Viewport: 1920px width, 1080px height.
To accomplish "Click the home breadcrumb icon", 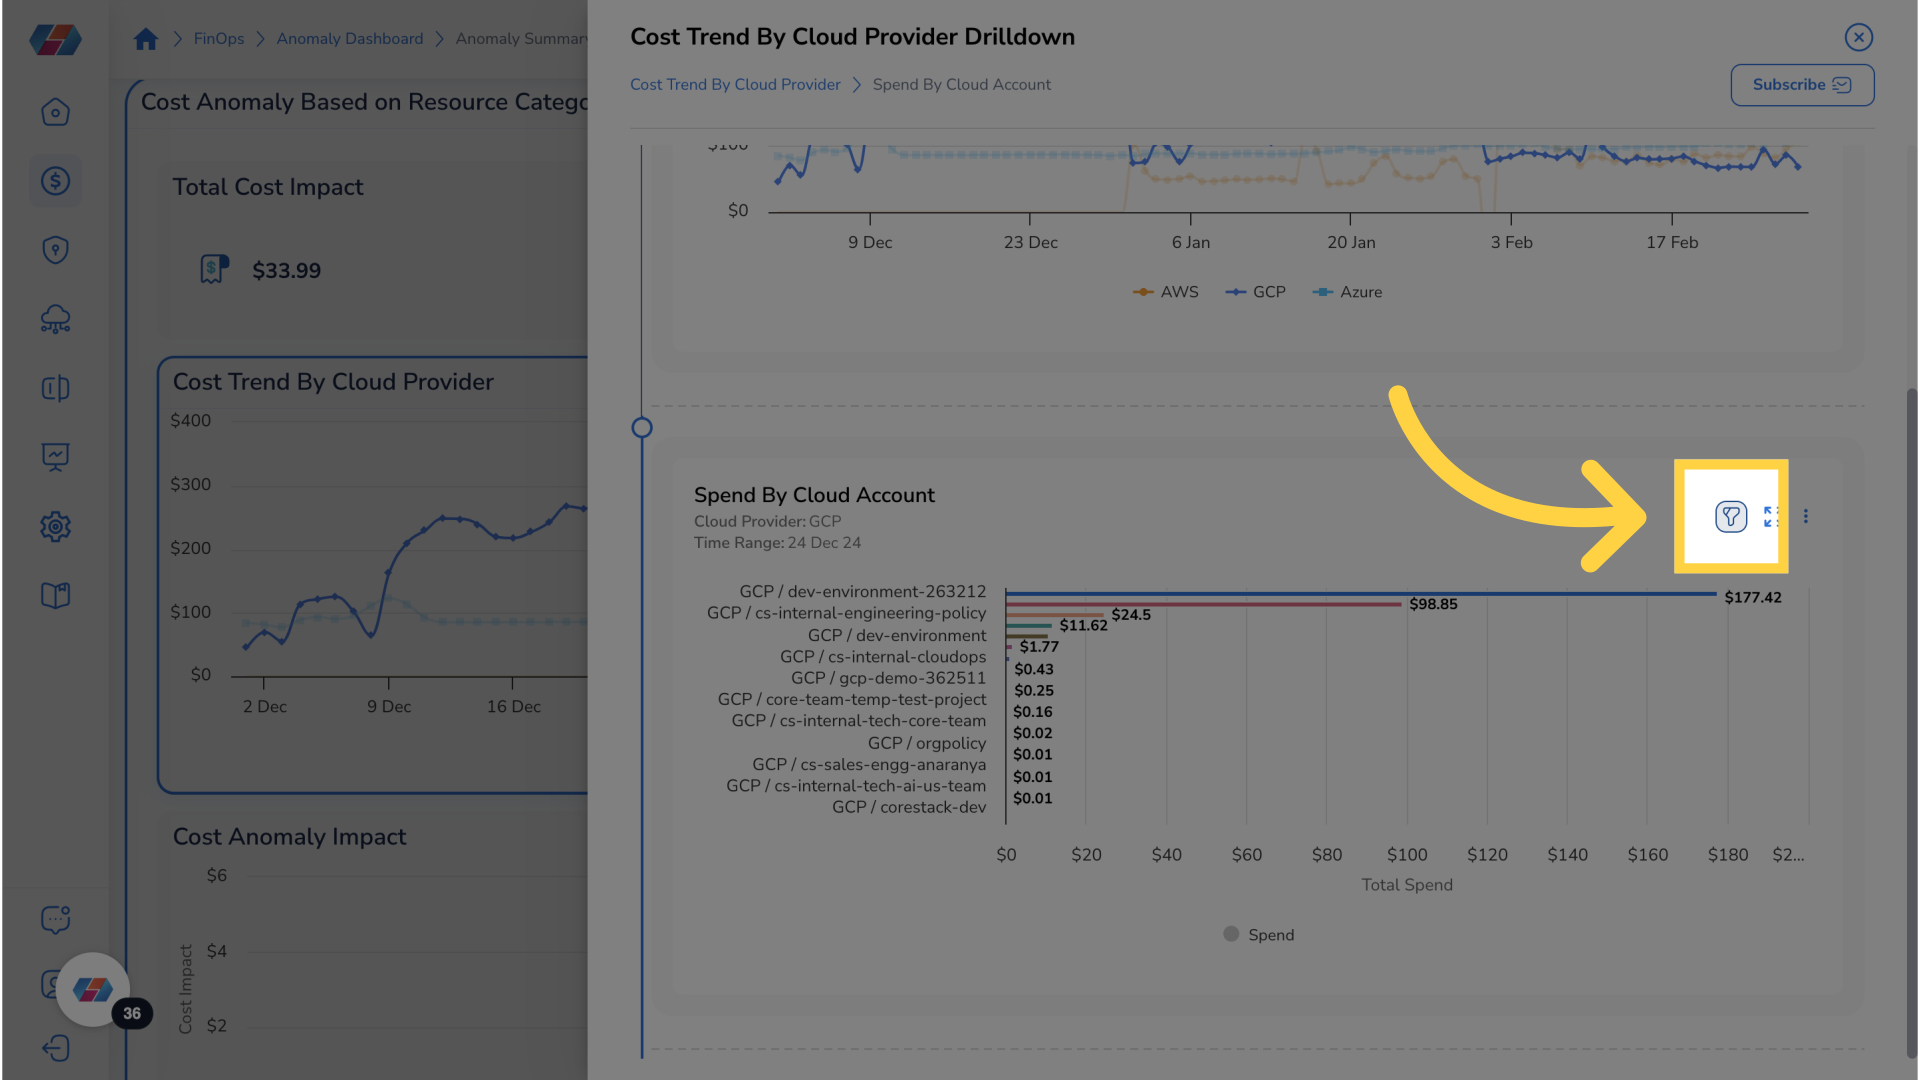I will [x=146, y=39].
